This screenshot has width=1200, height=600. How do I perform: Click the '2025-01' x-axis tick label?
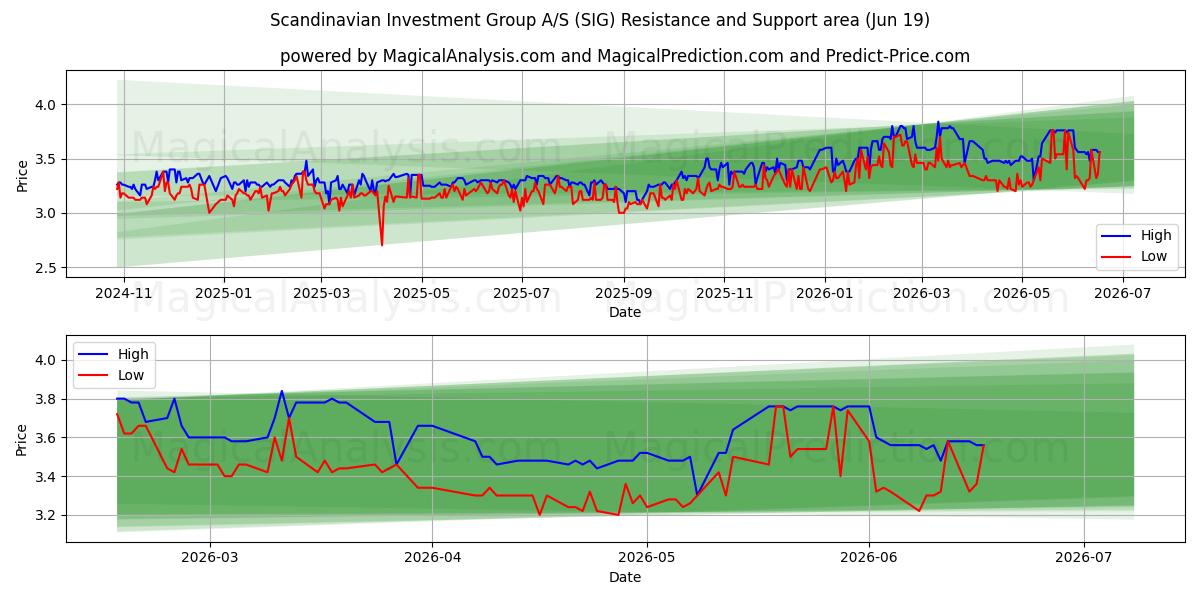[x=223, y=293]
